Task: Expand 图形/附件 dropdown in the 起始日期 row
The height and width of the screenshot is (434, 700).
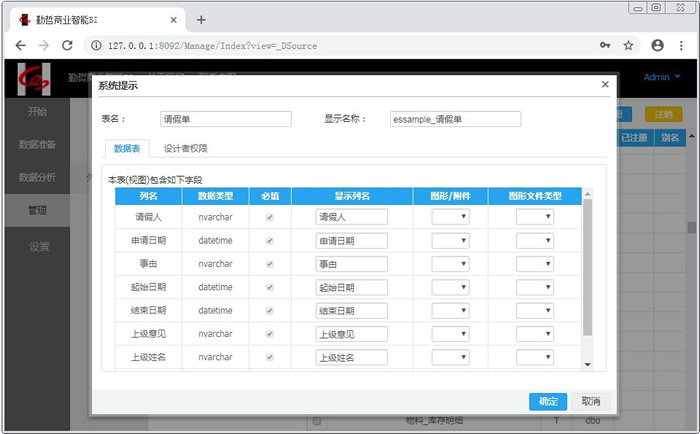Action: coord(450,287)
